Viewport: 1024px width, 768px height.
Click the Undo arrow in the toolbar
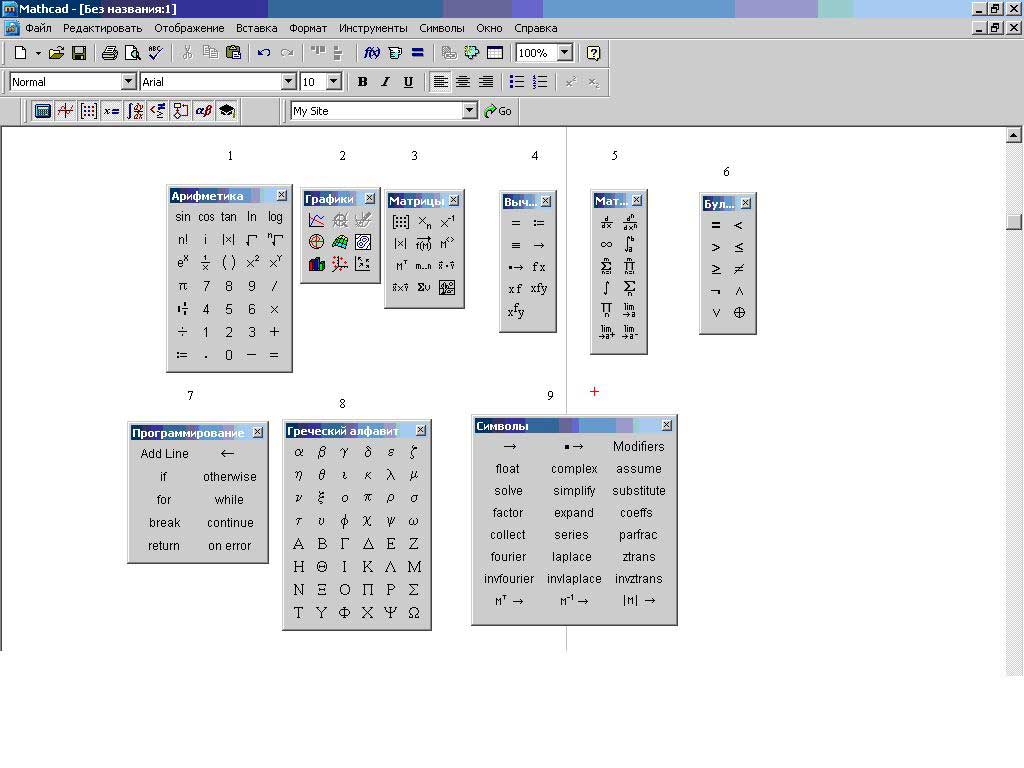[264, 53]
